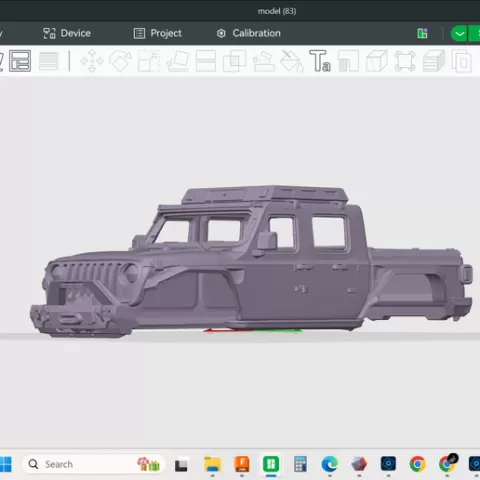Click the taskbar Search field
The height and width of the screenshot is (480, 480).
93,464
